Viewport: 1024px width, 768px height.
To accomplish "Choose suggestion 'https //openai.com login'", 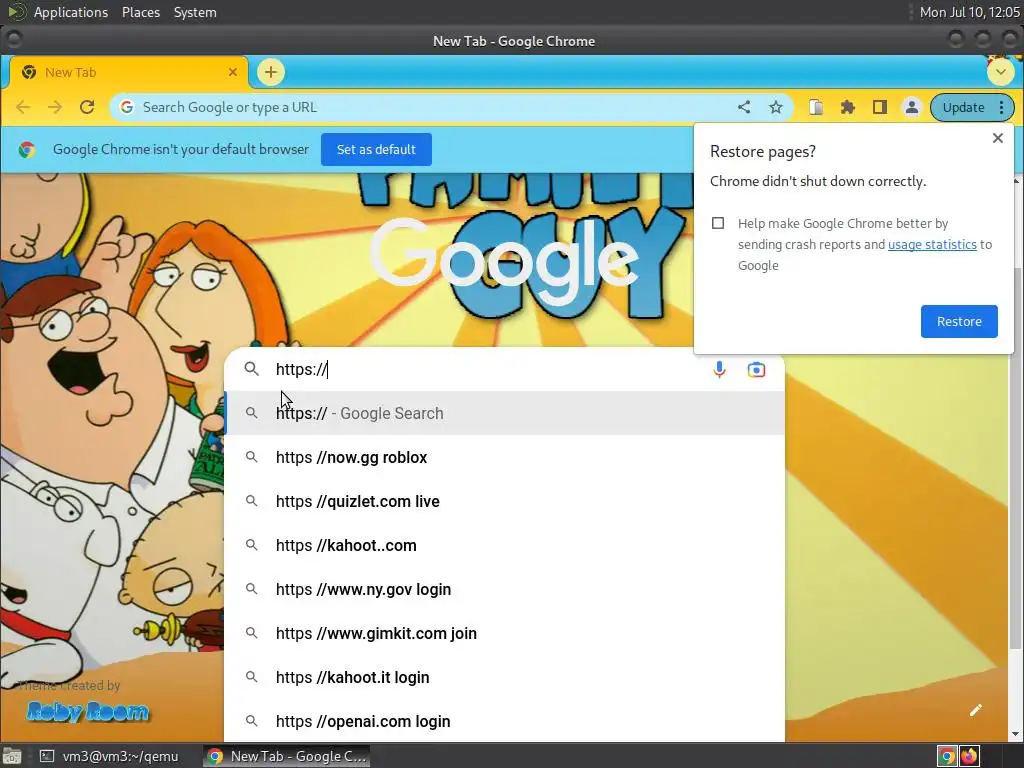I will coord(504,721).
